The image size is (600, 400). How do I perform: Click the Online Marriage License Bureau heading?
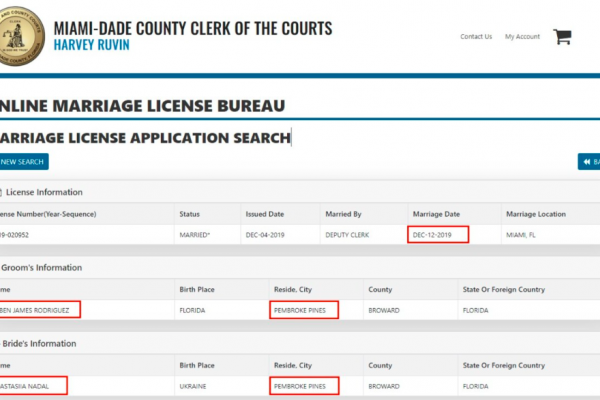coord(142,106)
